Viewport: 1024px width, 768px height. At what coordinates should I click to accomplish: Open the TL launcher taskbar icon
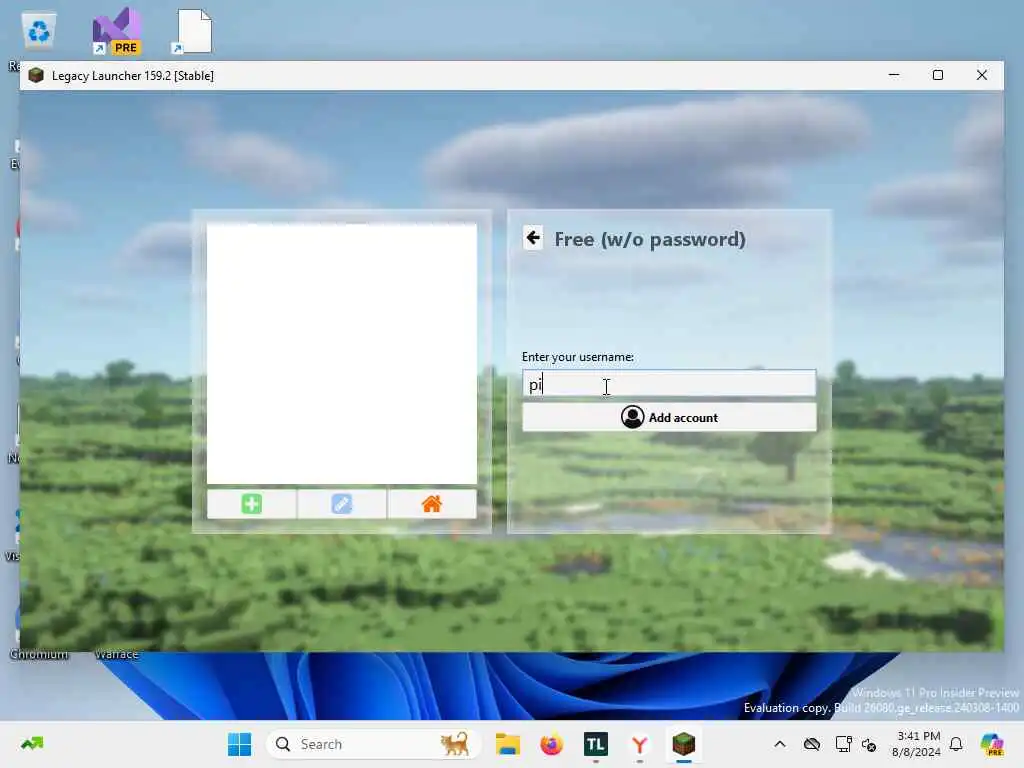596,744
